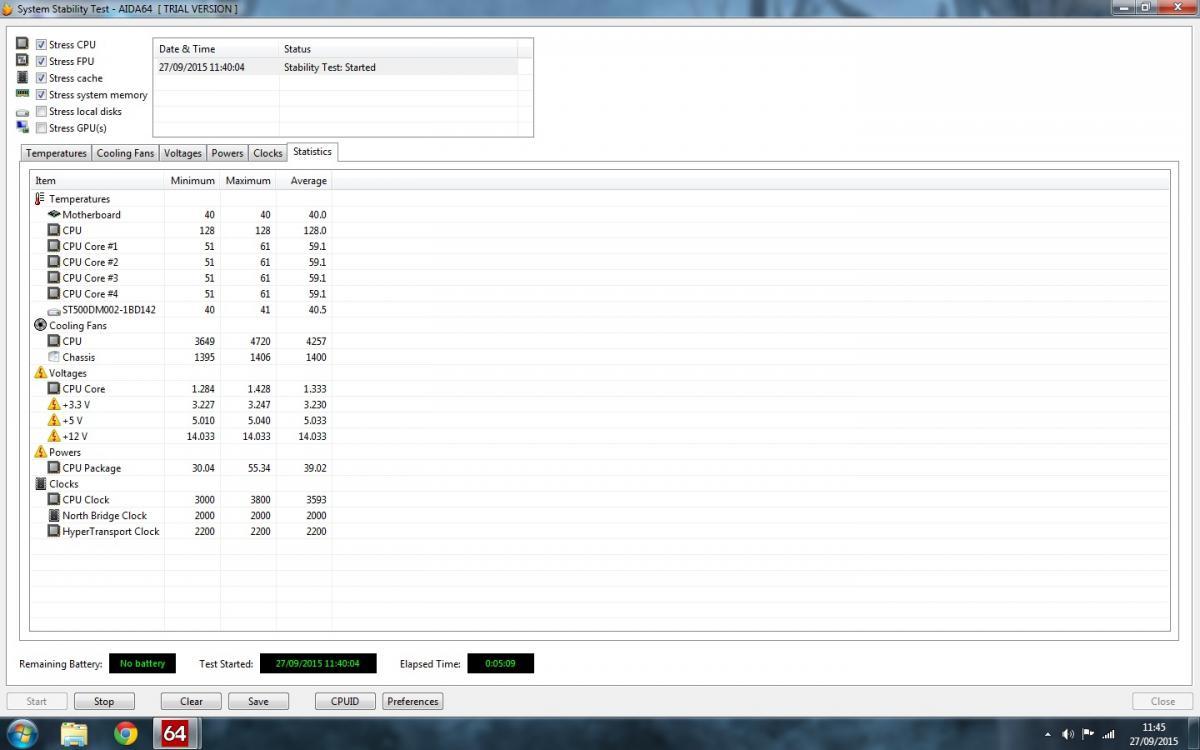1200x750 pixels.
Task: Click the Minimum column header
Action: coord(192,181)
